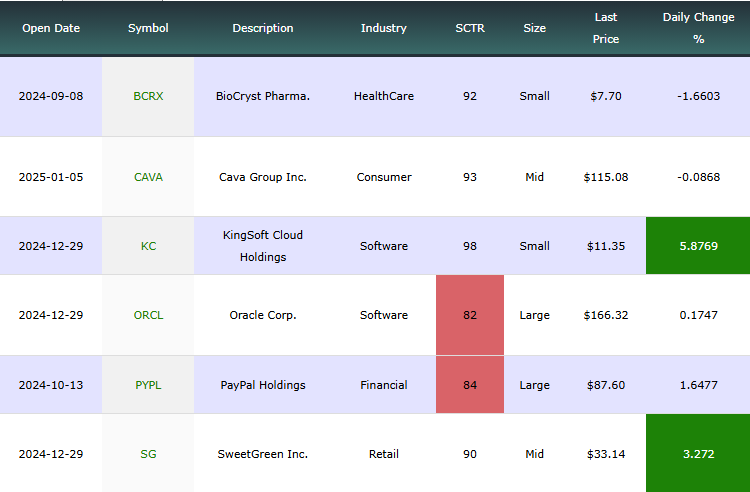Click the Size cell in the SweetGreen row
The image size is (750, 492).
click(x=534, y=454)
